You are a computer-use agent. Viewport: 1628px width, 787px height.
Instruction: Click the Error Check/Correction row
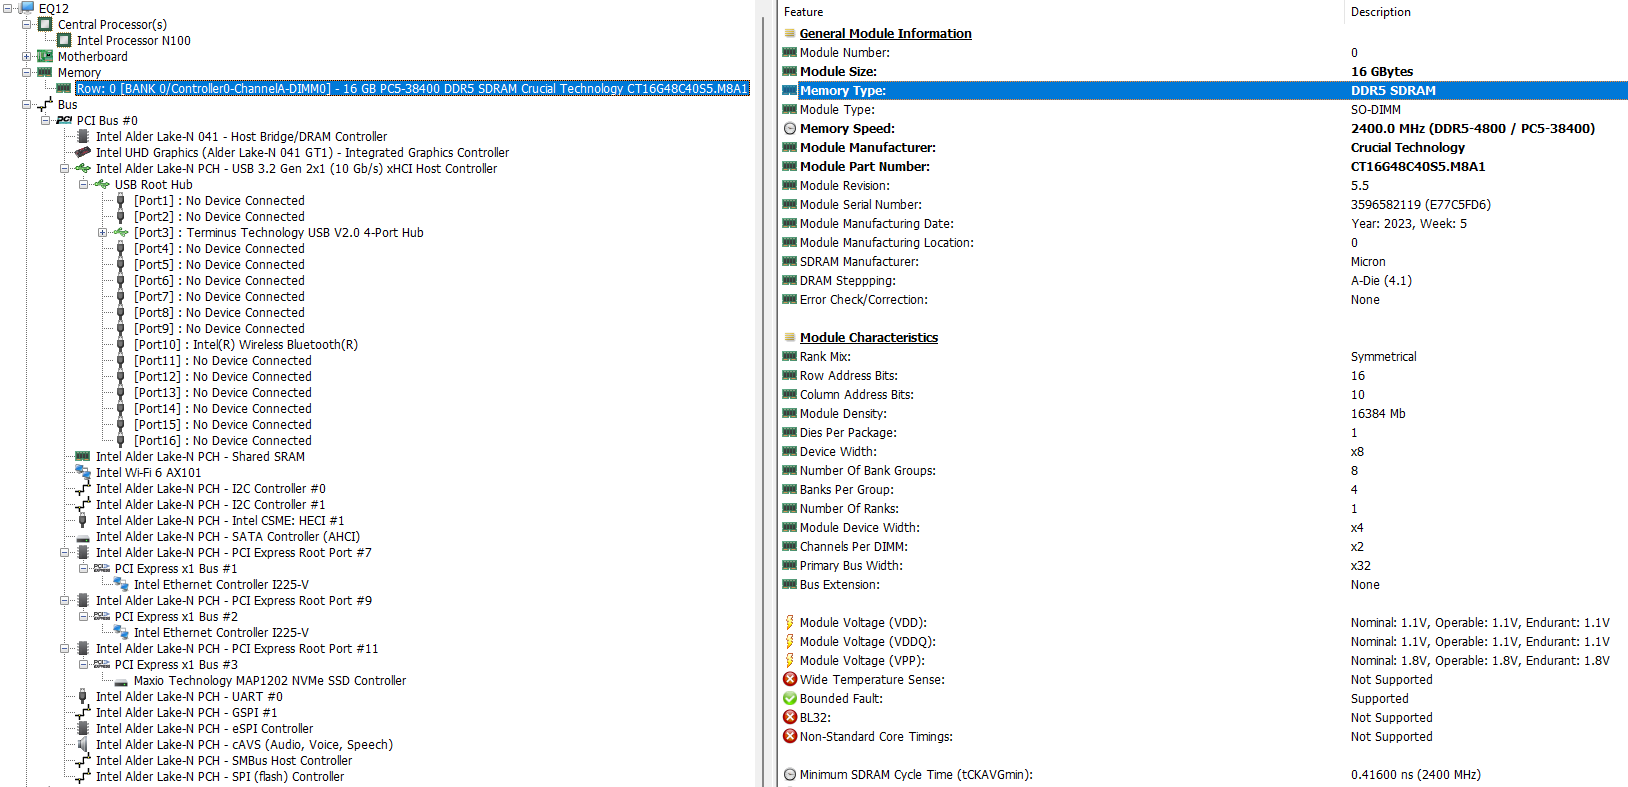click(x=1204, y=299)
